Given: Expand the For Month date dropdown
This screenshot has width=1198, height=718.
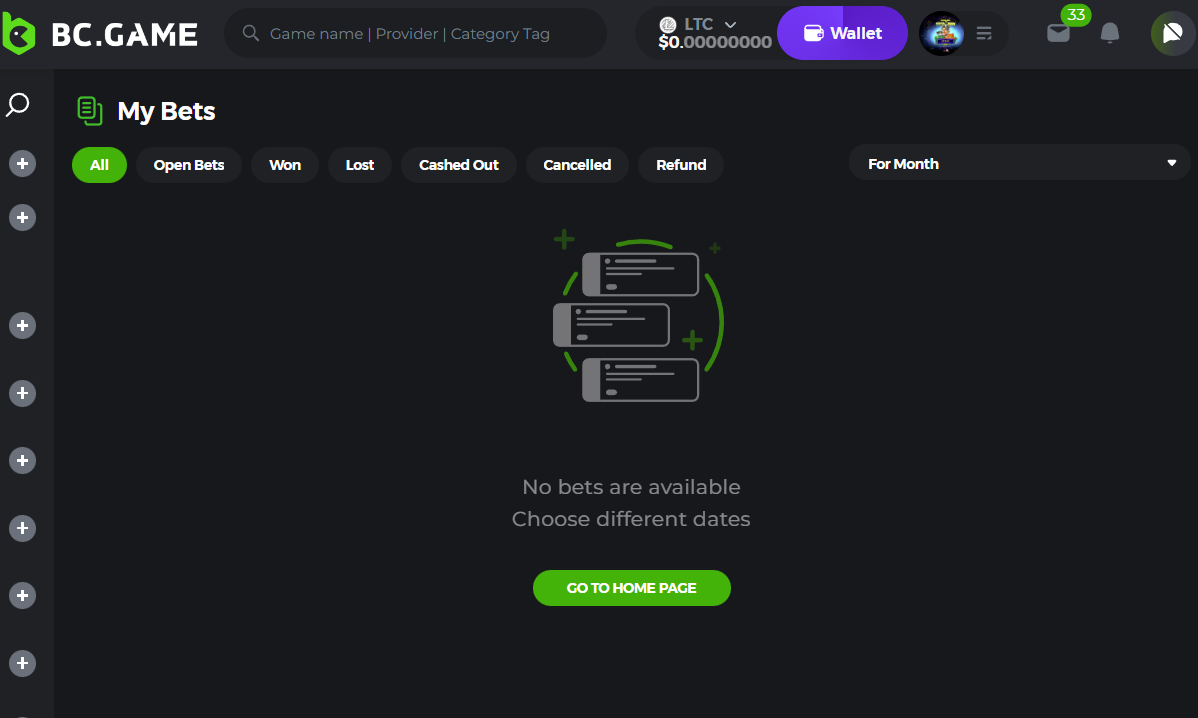Looking at the screenshot, I should (x=1019, y=163).
